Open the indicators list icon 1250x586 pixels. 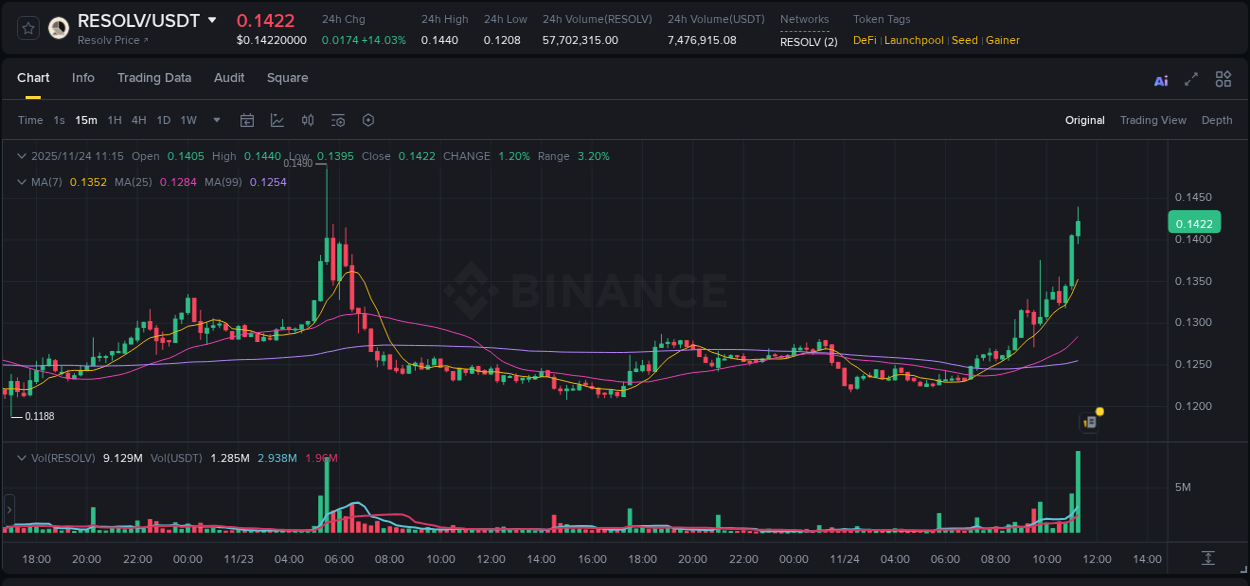click(x=338, y=120)
